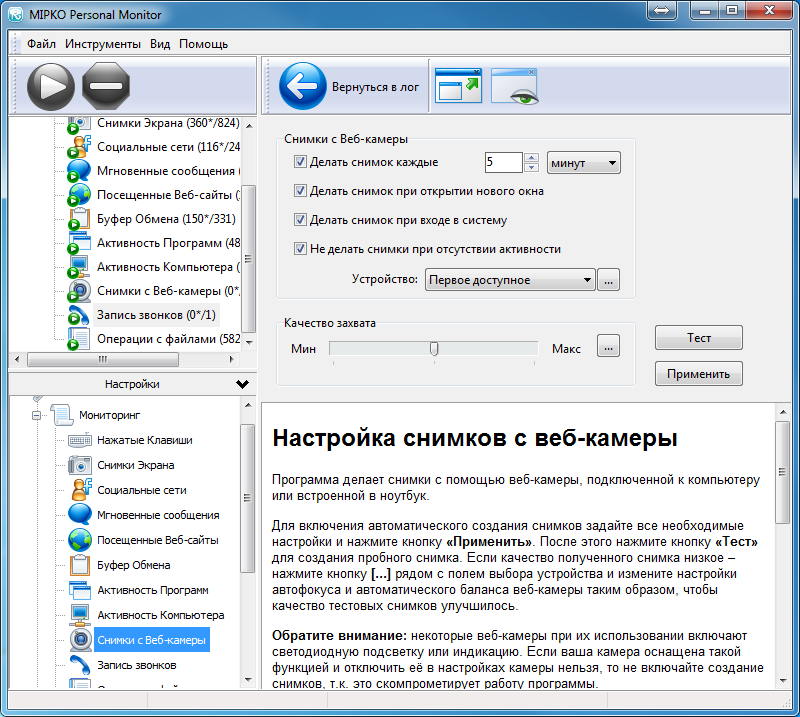This screenshot has height=717, width=800.
Task: Click scroll-up arrow of upper log tree
Action: pyautogui.click(x=249, y=126)
